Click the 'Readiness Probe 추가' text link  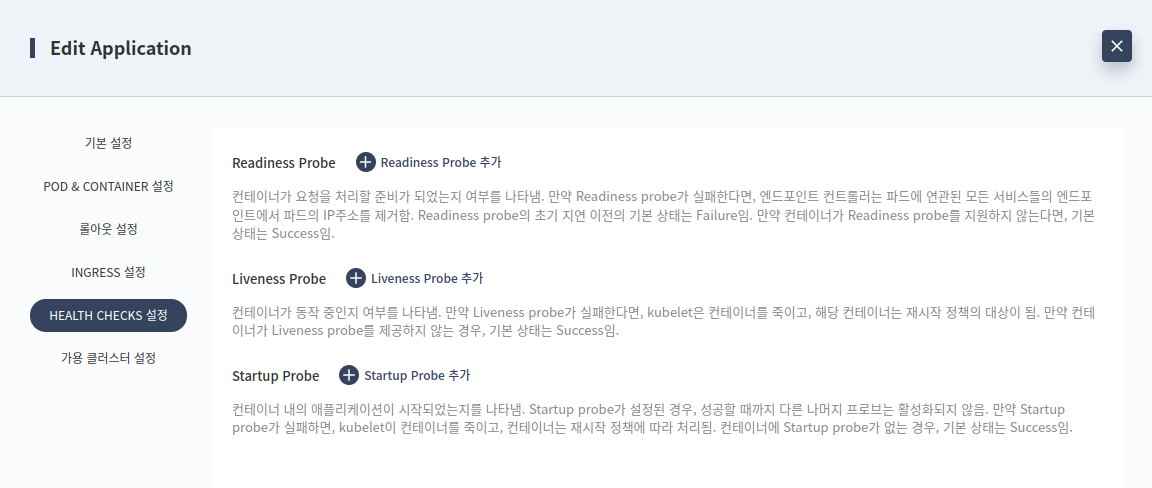tap(441, 162)
